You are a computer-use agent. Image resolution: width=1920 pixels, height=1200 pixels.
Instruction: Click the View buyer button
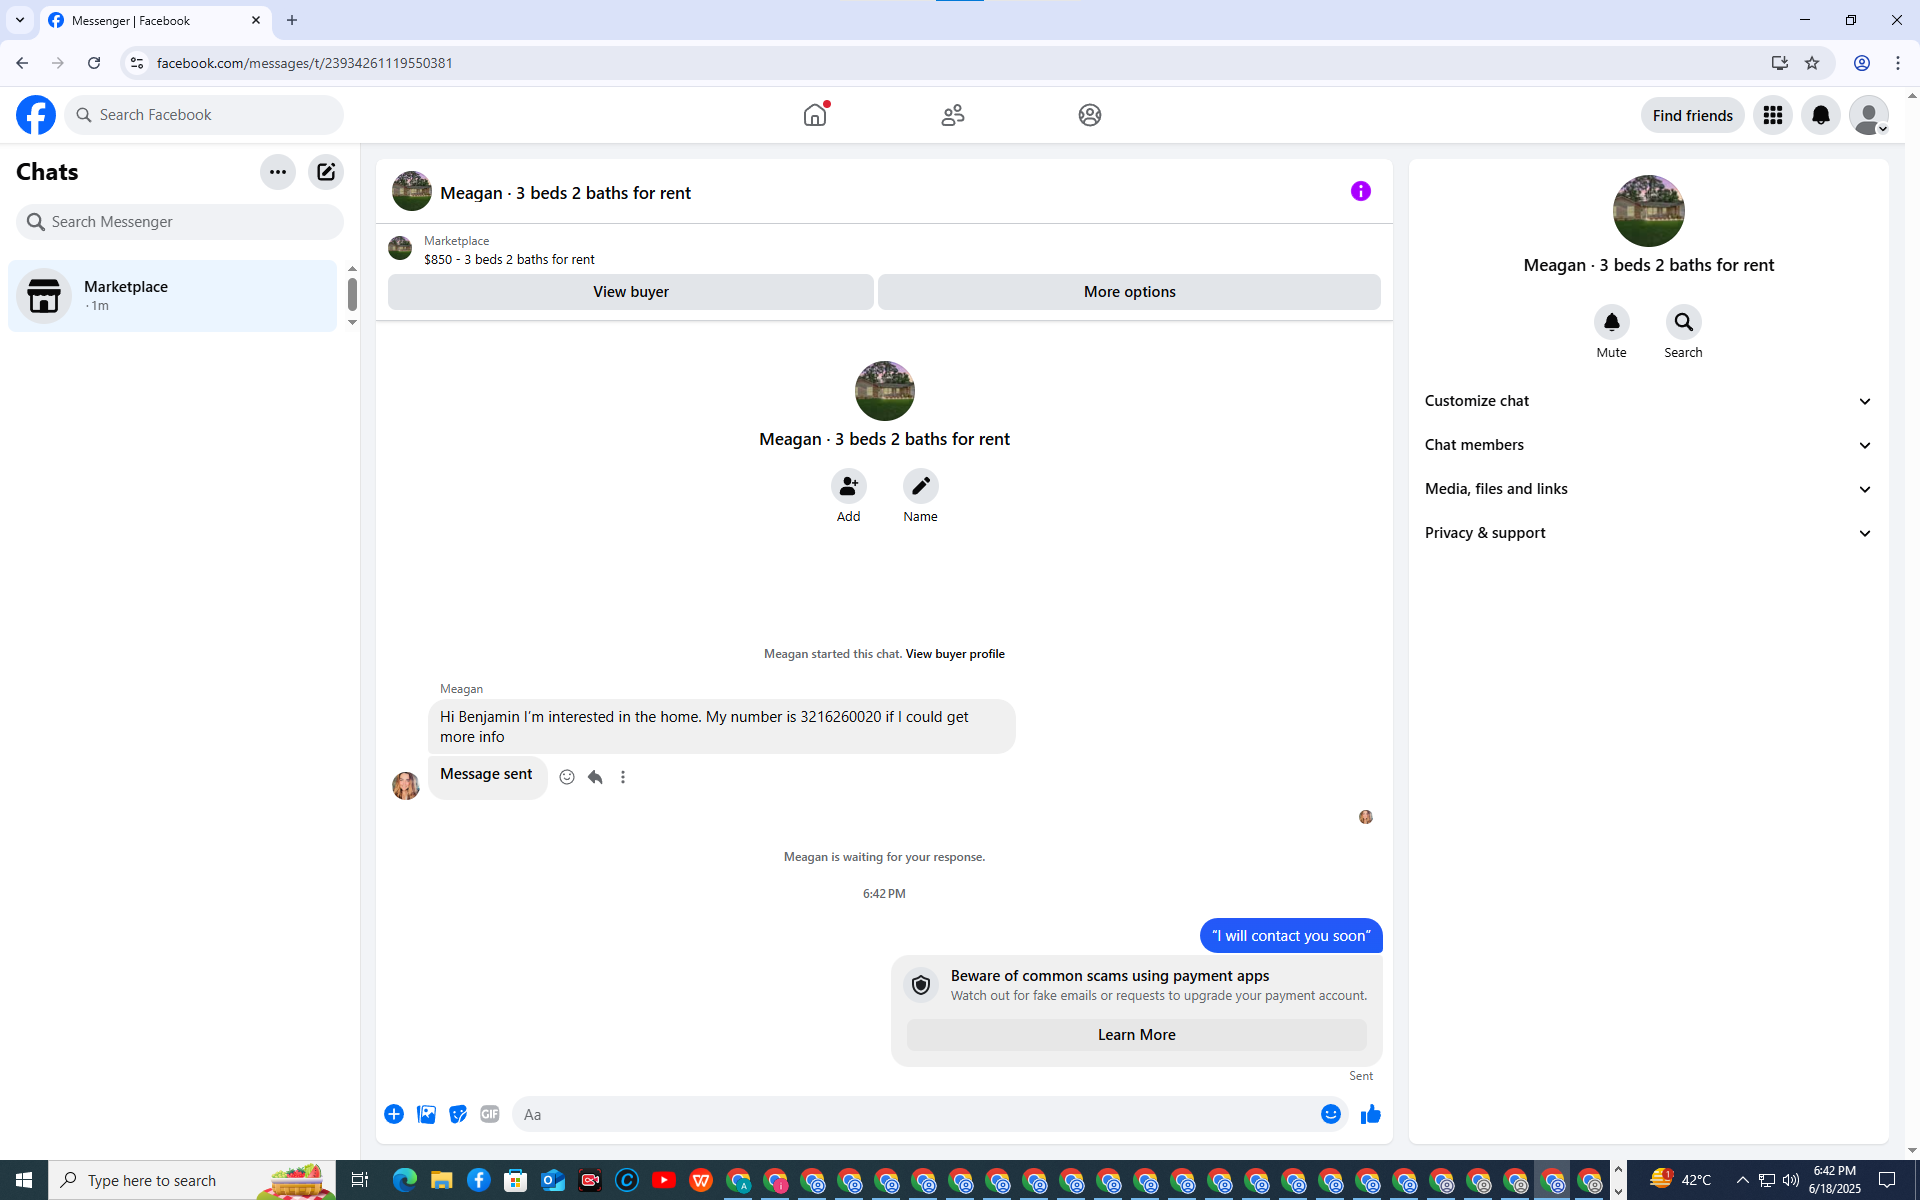pyautogui.click(x=631, y=292)
